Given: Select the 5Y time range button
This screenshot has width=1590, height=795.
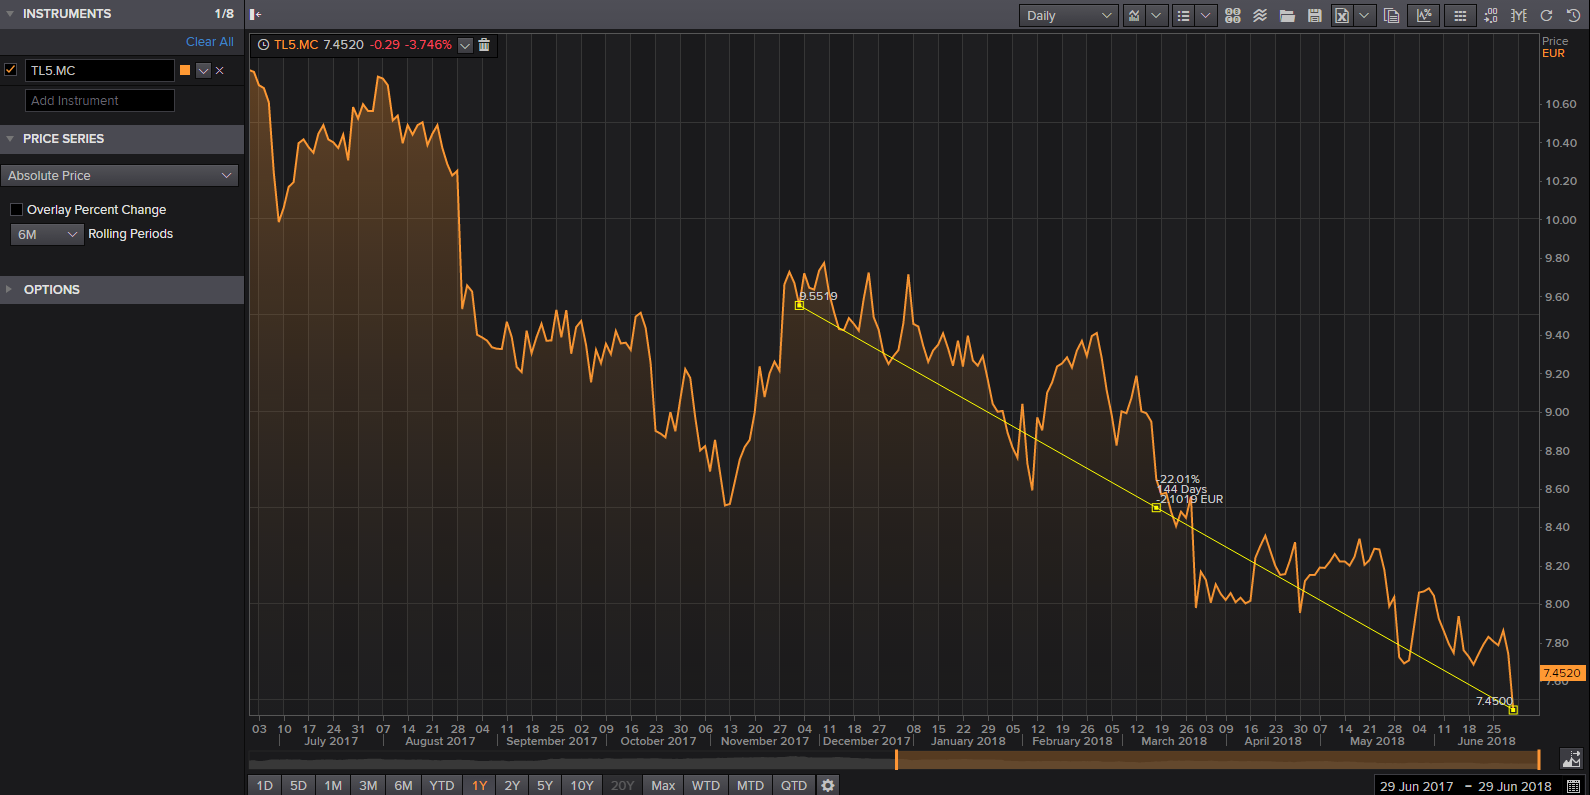Looking at the screenshot, I should (545, 785).
